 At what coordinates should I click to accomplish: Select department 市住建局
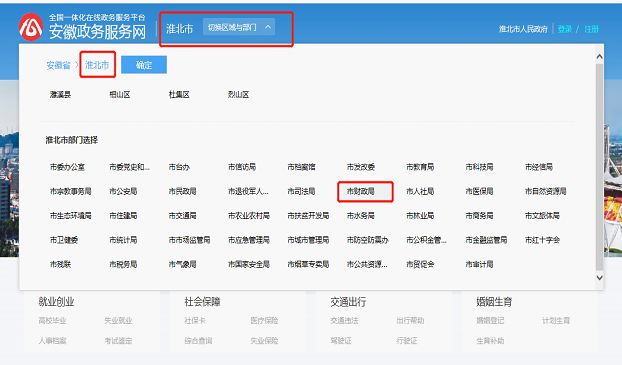(x=123, y=215)
